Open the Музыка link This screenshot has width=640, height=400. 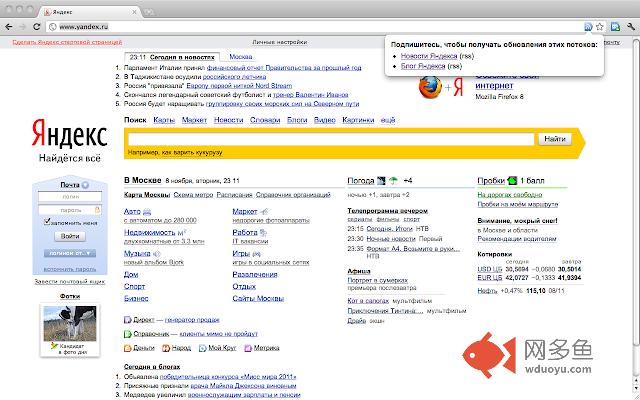coord(137,253)
